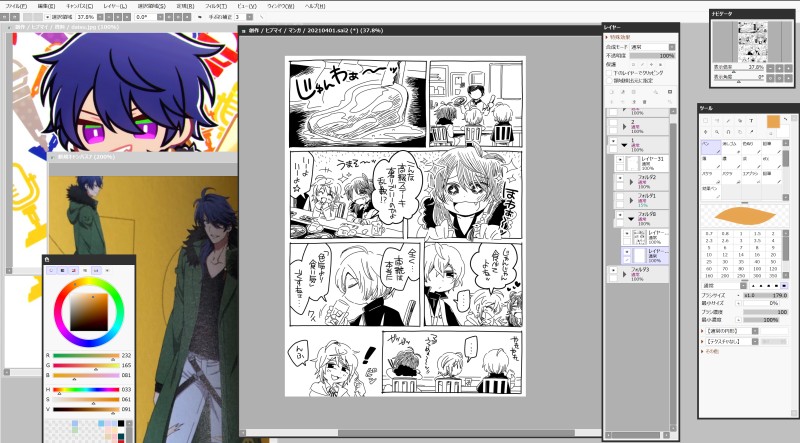This screenshot has height=443, width=800.
Task: Adjust the layer 不透明度 opacity slider
Action: point(653,56)
